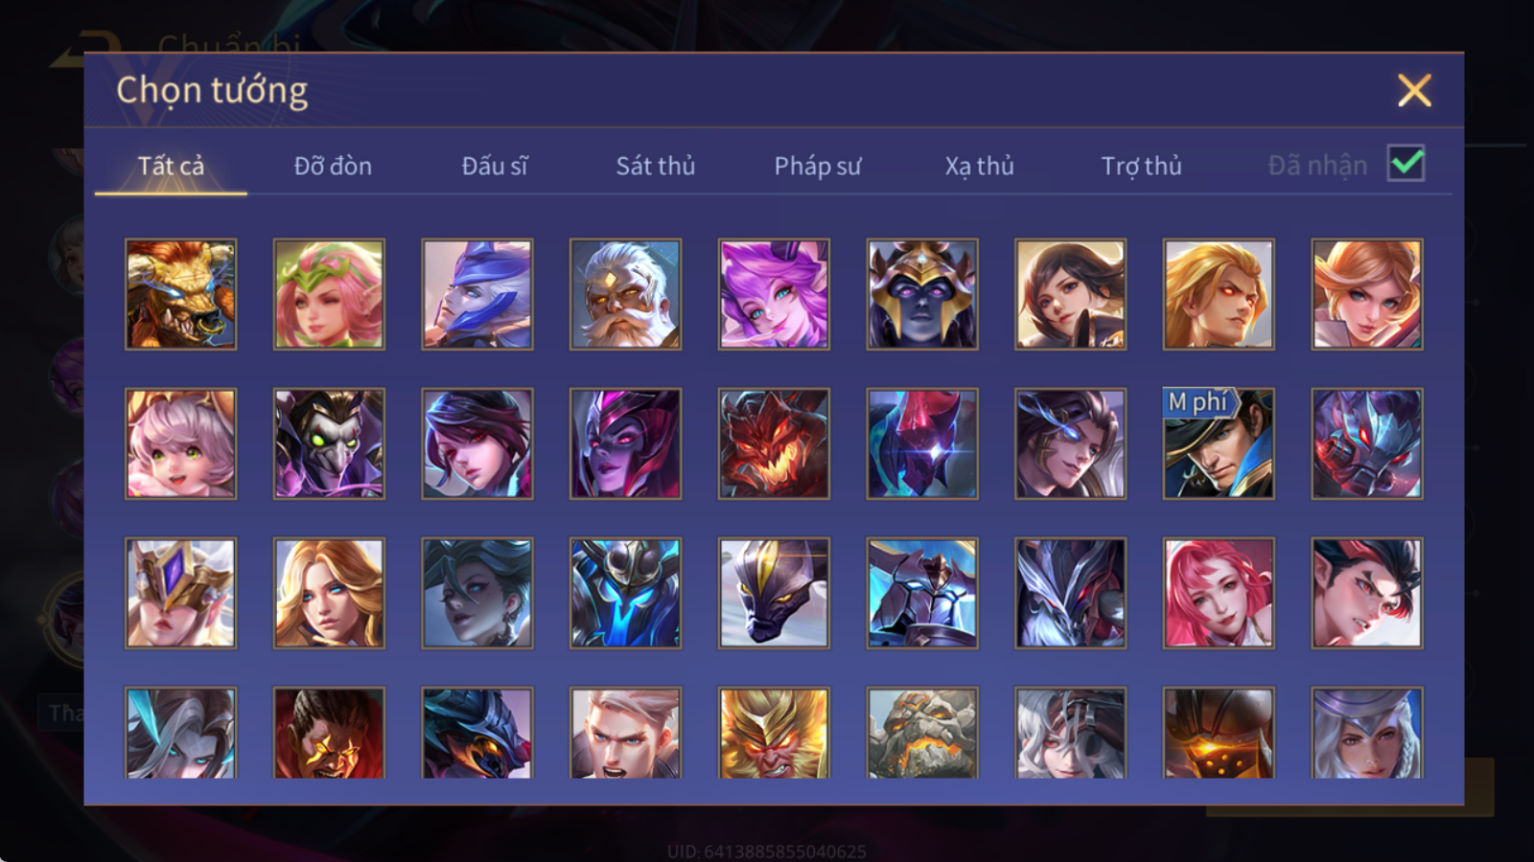Screen dimensions: 1534x862
Task: Show the Pháp sư heroes tab
Action: coord(818,166)
